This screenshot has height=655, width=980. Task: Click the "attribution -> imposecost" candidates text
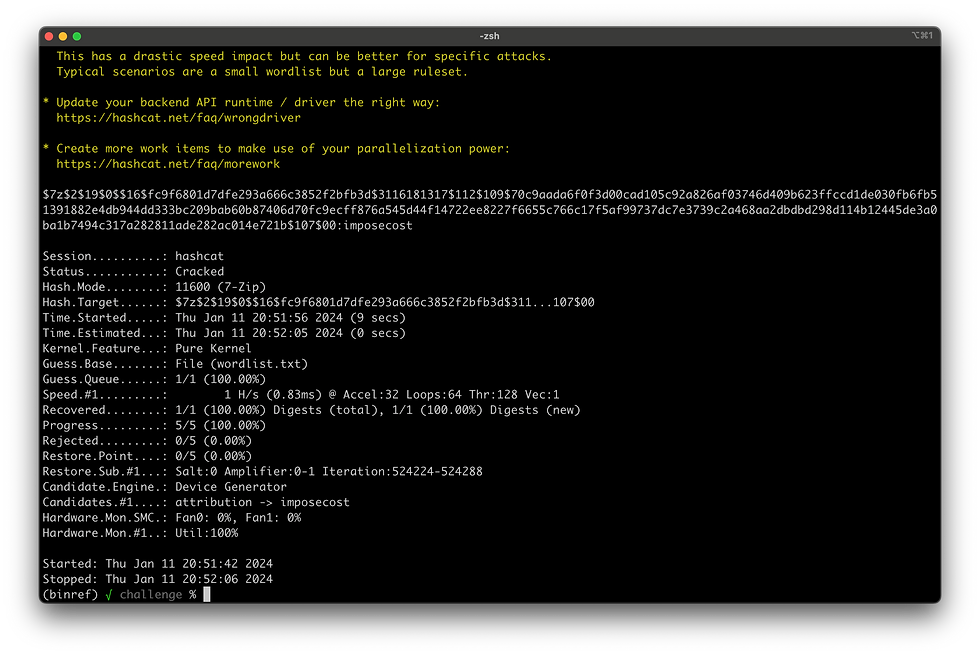click(262, 502)
